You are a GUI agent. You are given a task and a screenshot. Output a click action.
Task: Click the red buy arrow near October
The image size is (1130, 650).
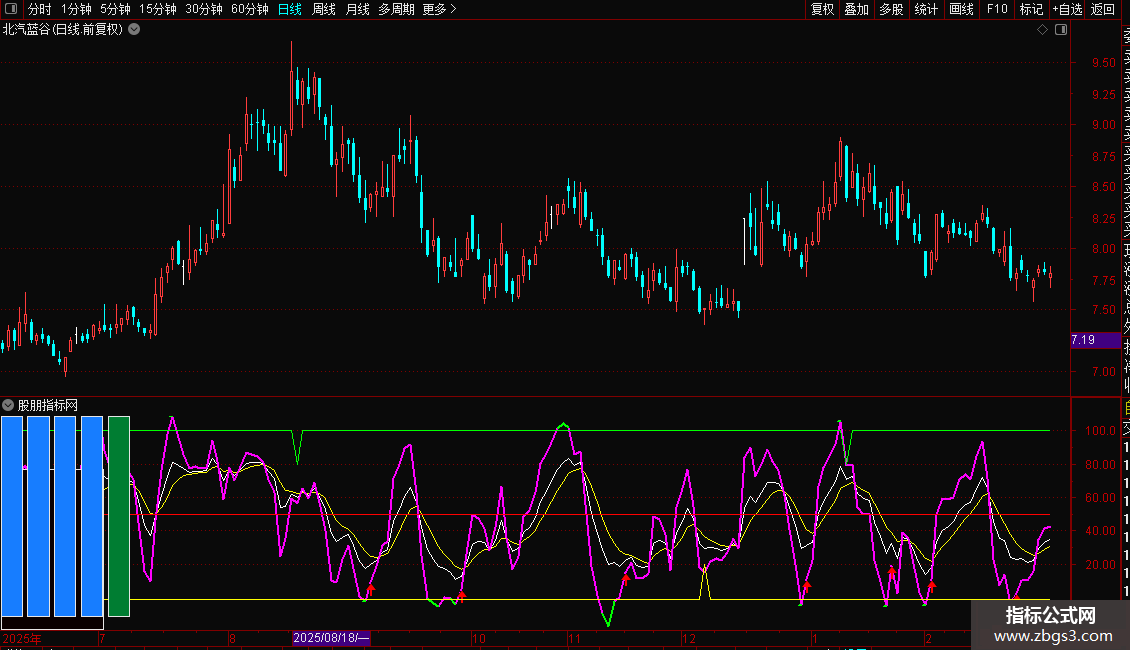click(x=461, y=595)
